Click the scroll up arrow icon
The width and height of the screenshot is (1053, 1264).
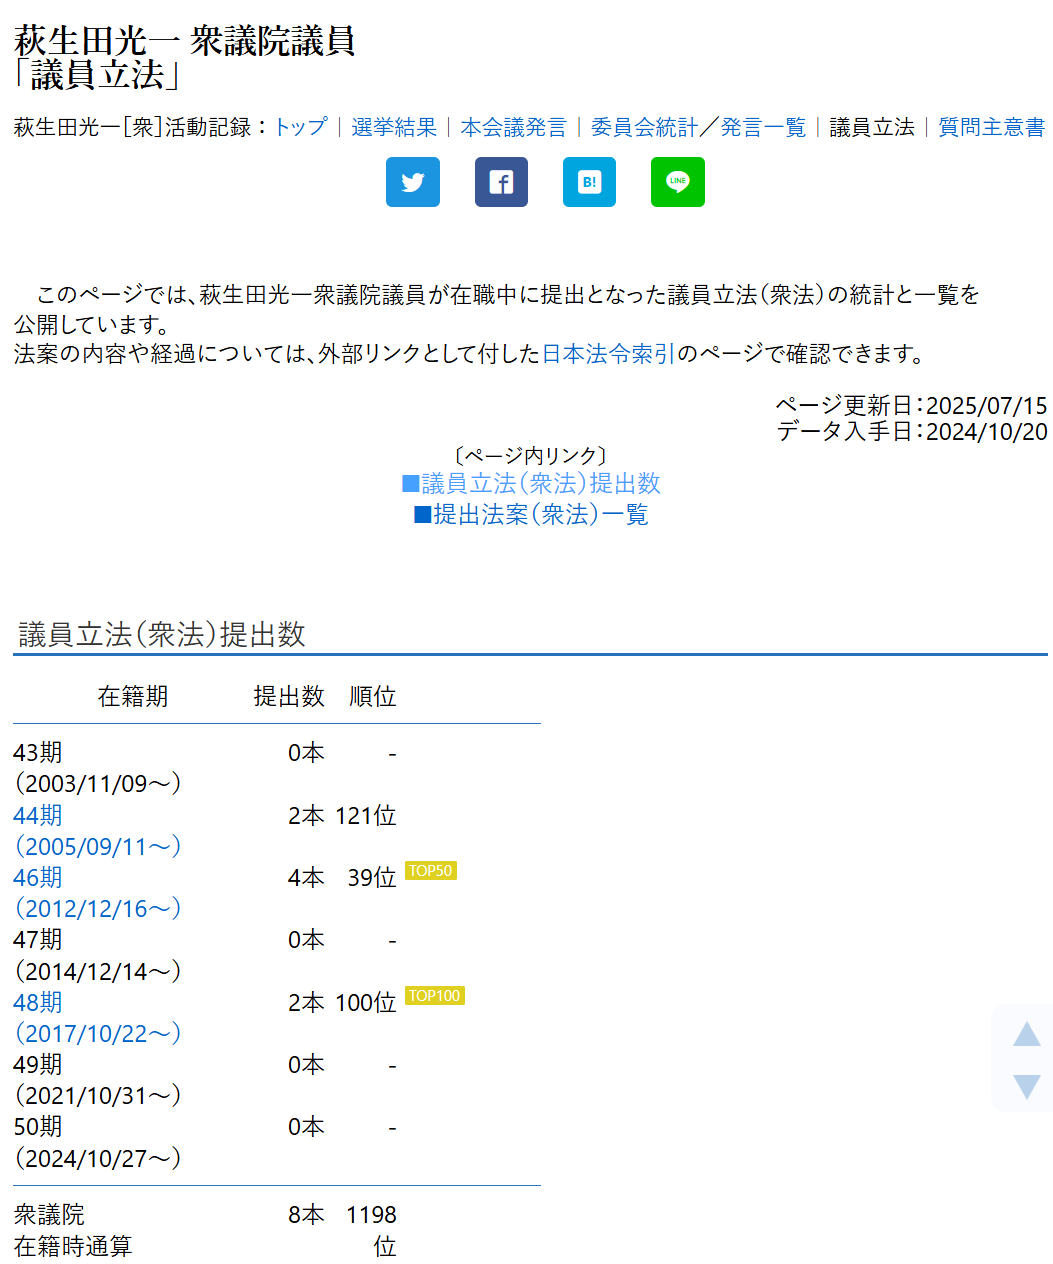[x=1026, y=1034]
